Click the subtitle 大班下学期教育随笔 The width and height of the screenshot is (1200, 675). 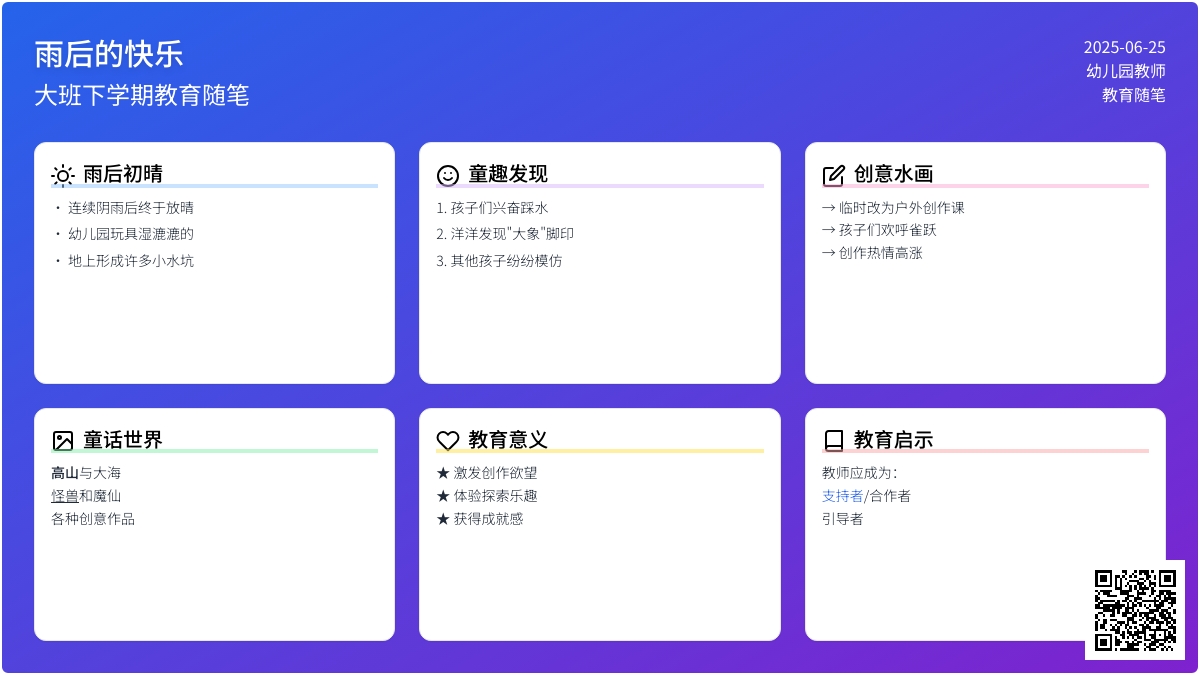click(x=141, y=96)
